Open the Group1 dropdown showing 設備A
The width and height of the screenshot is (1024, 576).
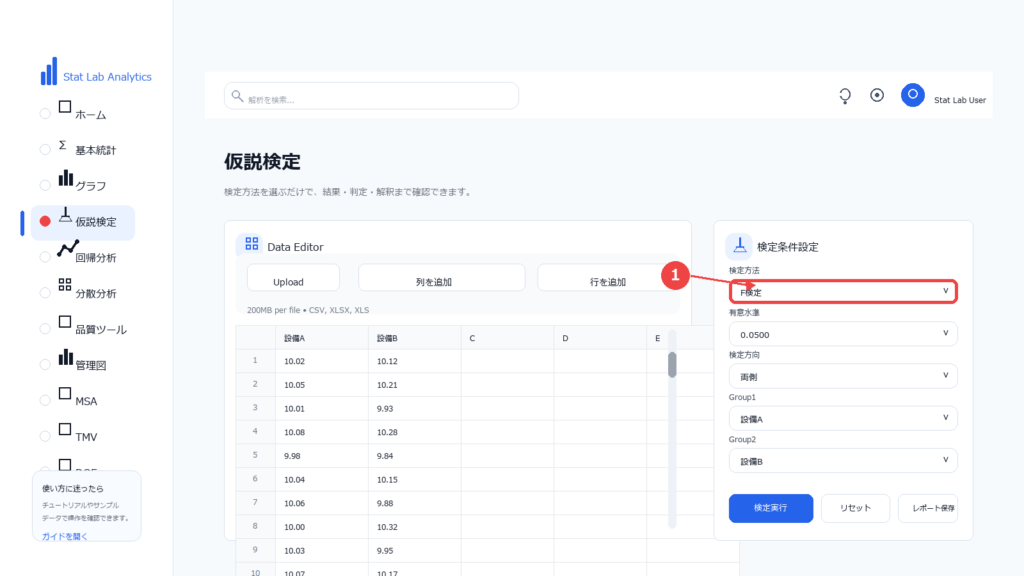[x=843, y=418]
